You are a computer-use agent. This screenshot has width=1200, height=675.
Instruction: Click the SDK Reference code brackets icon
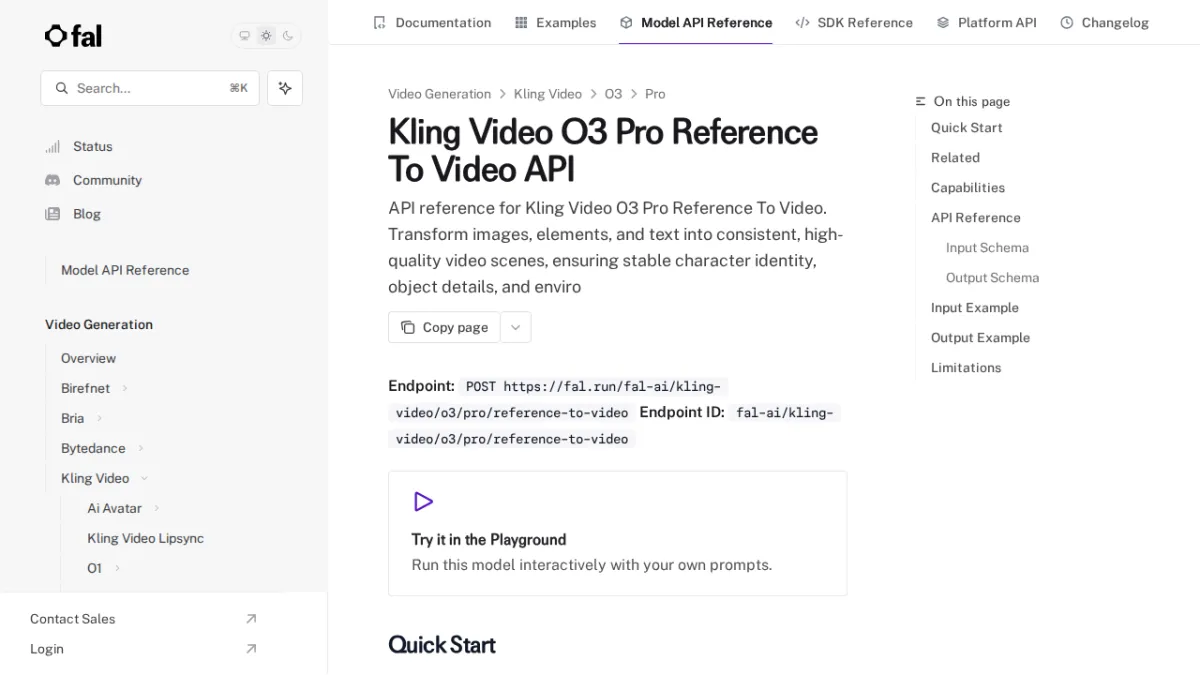(802, 22)
